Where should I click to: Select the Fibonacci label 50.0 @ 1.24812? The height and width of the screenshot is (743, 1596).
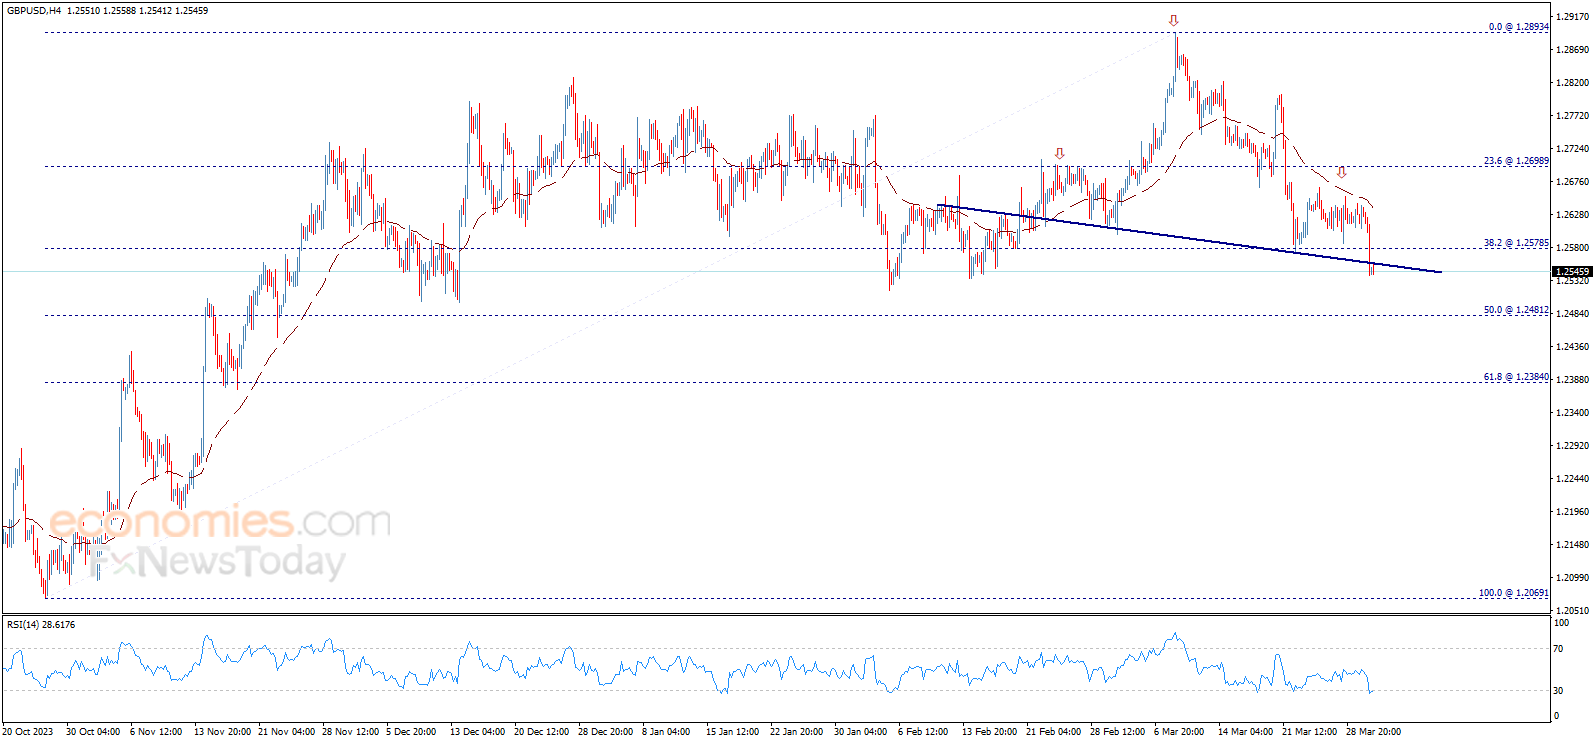1516,310
